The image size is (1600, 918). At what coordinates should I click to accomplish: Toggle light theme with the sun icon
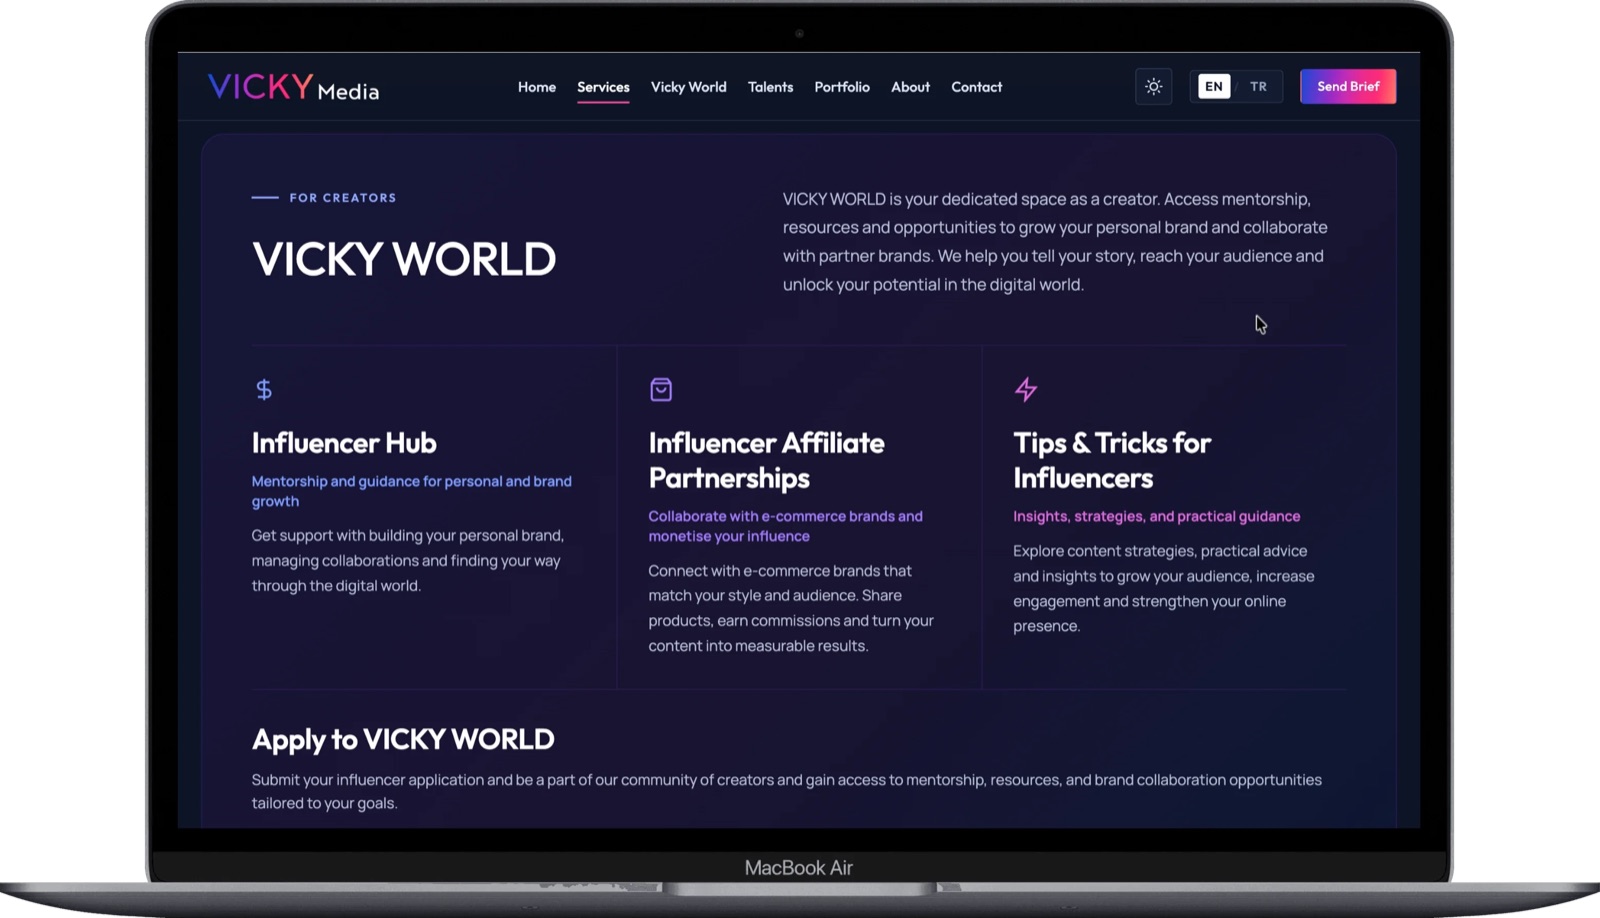pos(1153,87)
